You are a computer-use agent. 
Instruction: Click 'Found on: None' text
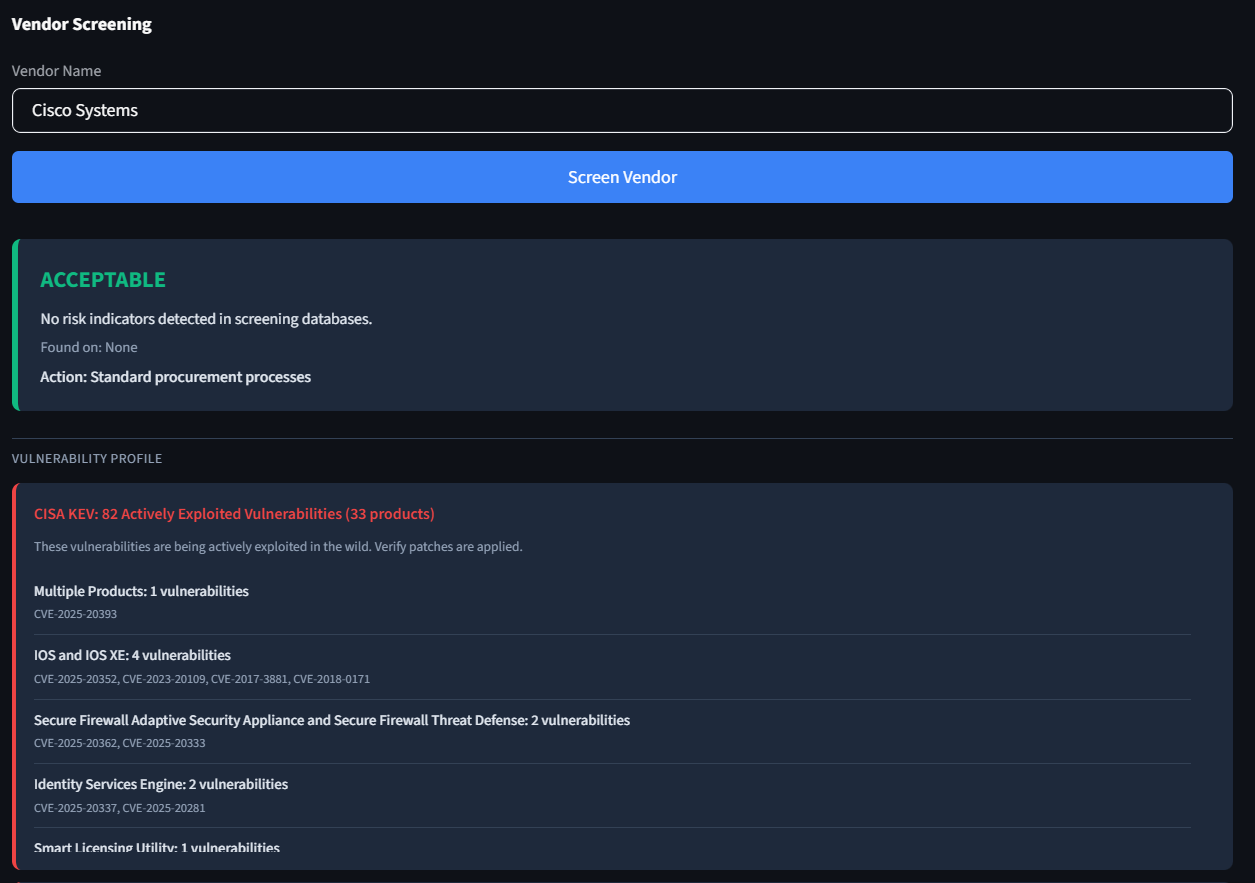click(x=89, y=347)
